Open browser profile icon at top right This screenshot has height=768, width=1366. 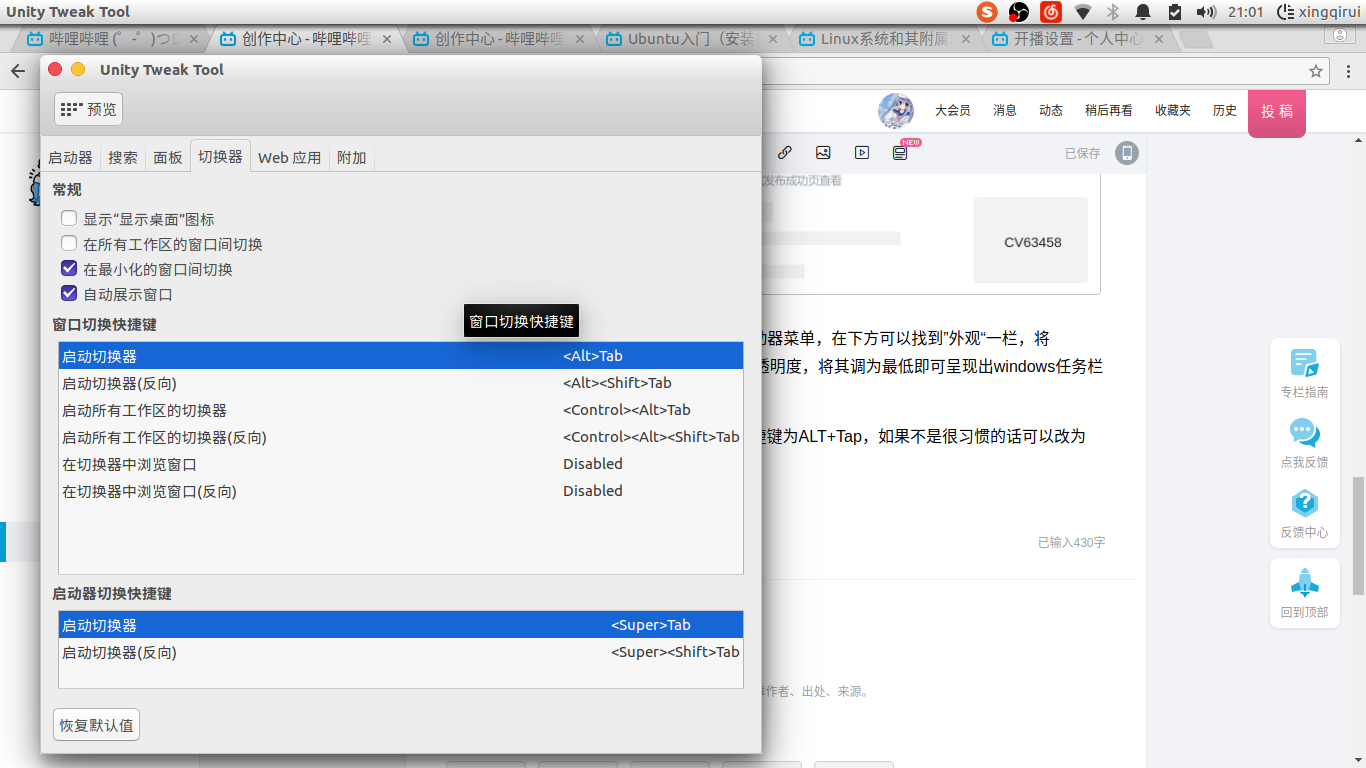point(1339,35)
